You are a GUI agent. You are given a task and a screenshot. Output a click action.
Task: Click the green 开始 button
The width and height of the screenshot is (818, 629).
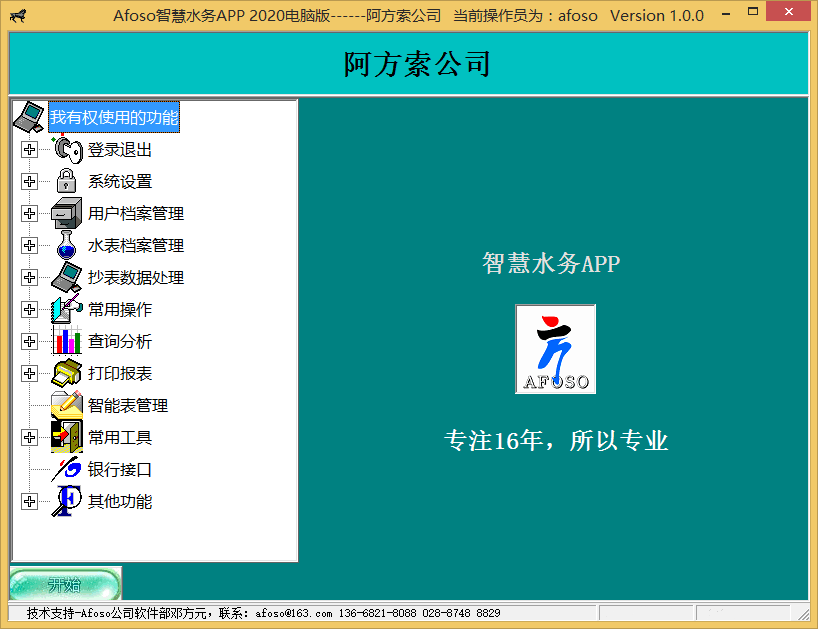65,584
